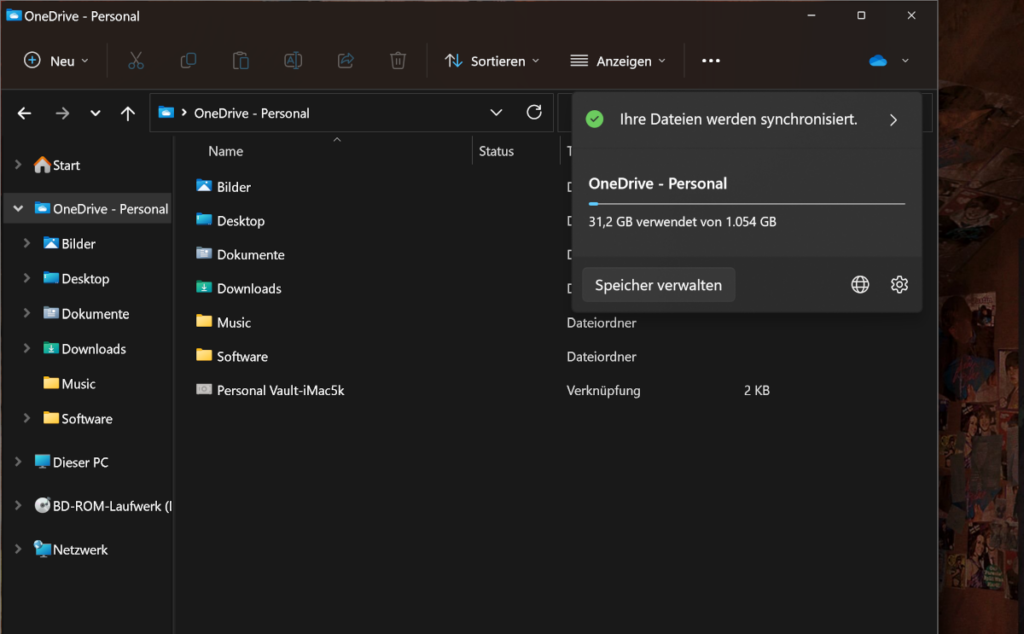Screen dimensions: 1024x634
Task: Expand Downloads node in sidebar tree
Action: click(x=27, y=348)
